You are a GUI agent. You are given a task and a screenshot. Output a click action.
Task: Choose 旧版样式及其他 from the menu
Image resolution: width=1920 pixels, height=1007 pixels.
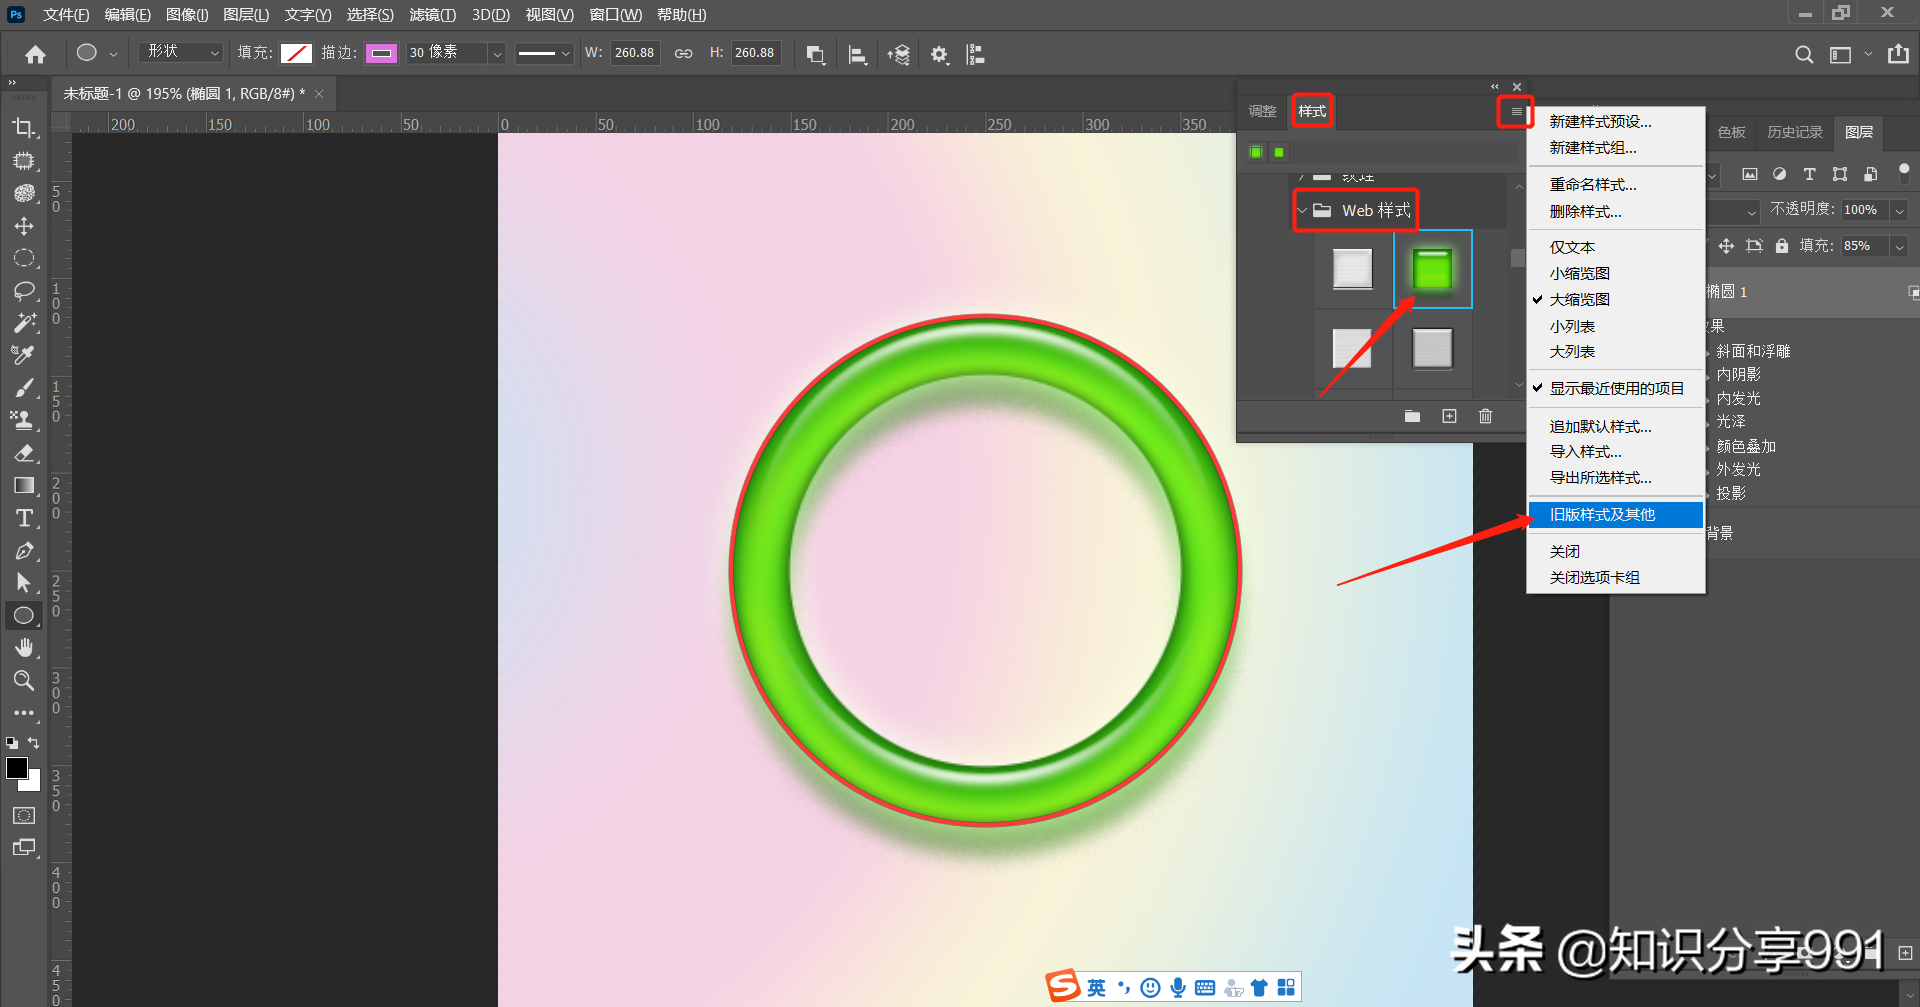(x=1602, y=514)
